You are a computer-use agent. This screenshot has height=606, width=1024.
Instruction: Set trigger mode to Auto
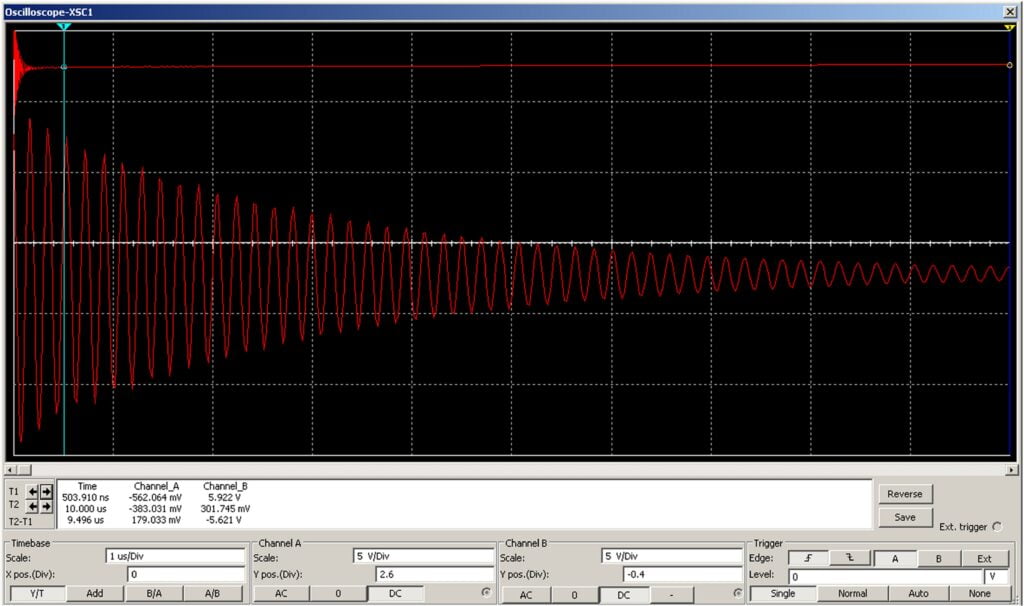click(x=918, y=594)
